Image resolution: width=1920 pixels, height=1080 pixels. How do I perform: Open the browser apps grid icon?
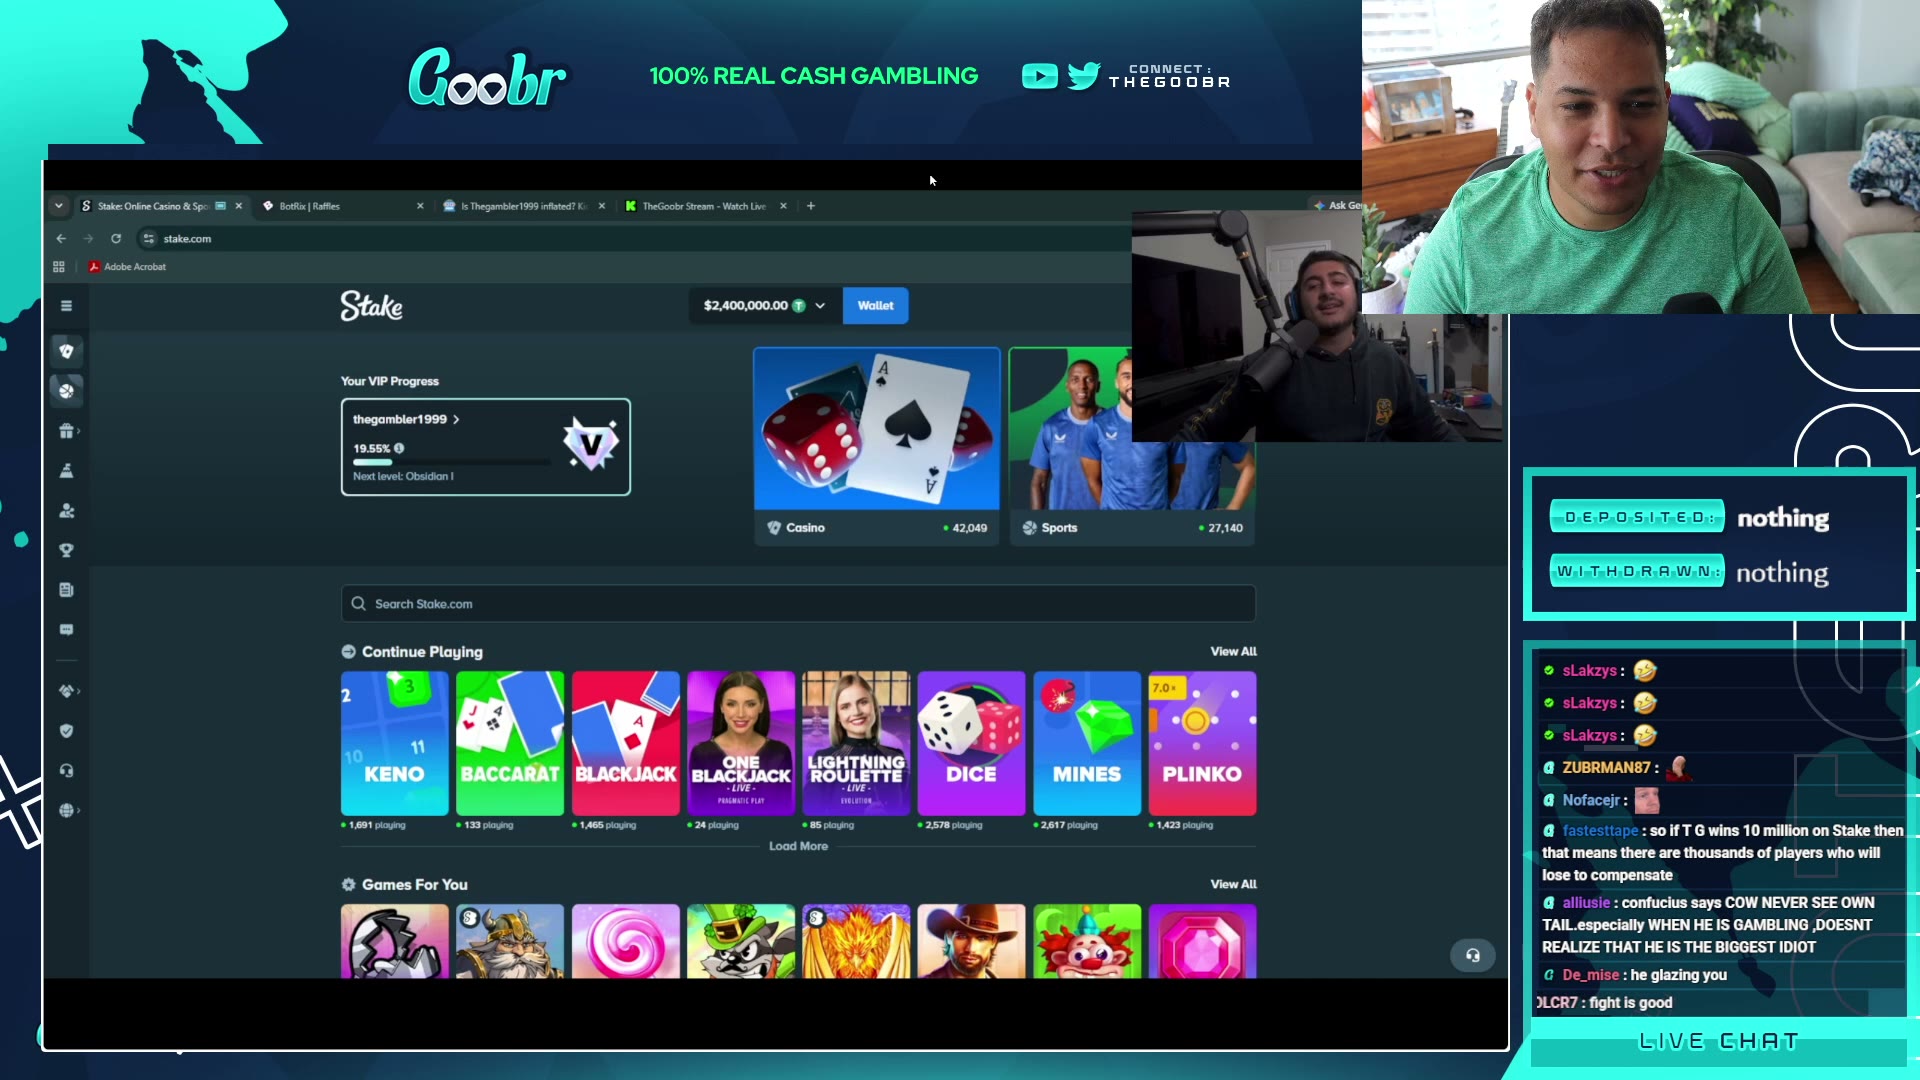pos(59,267)
